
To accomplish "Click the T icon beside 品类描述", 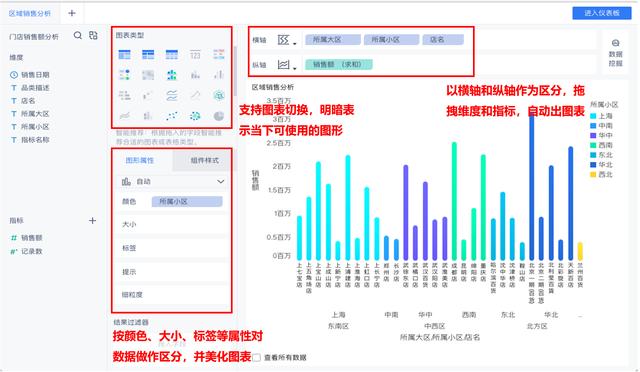I will pyautogui.click(x=14, y=88).
